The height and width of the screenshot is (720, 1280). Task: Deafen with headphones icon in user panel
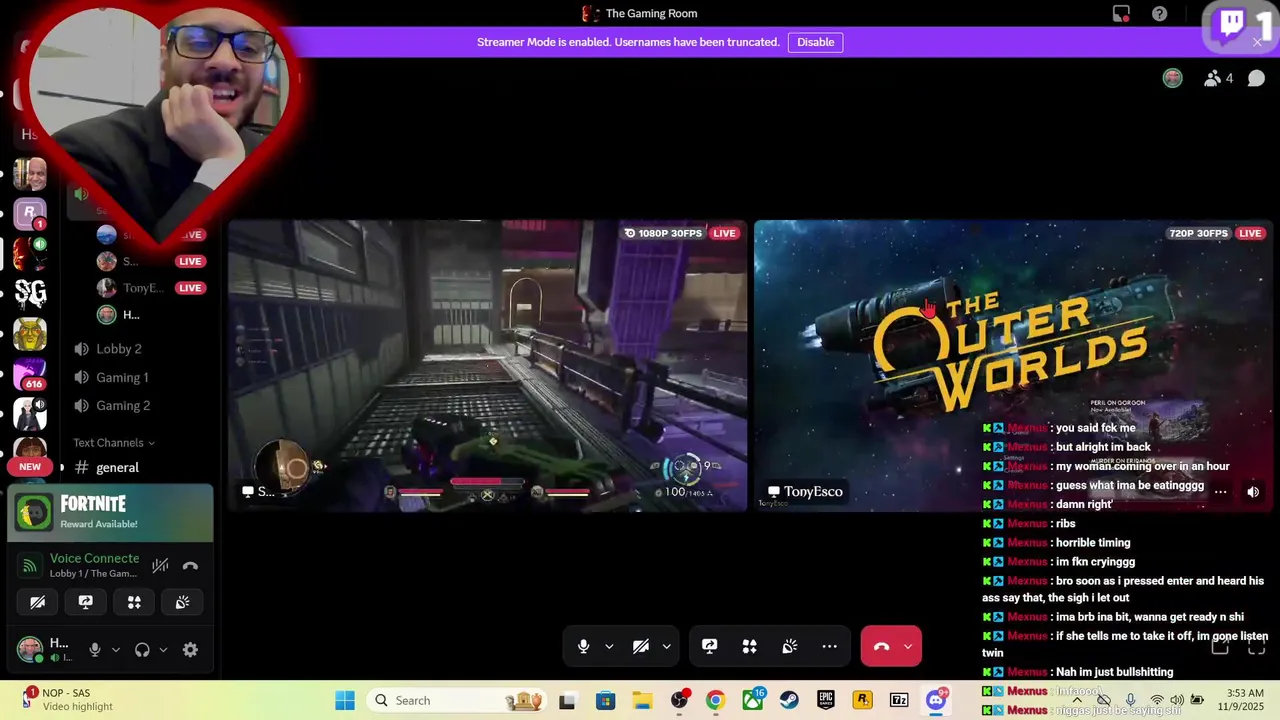142,650
